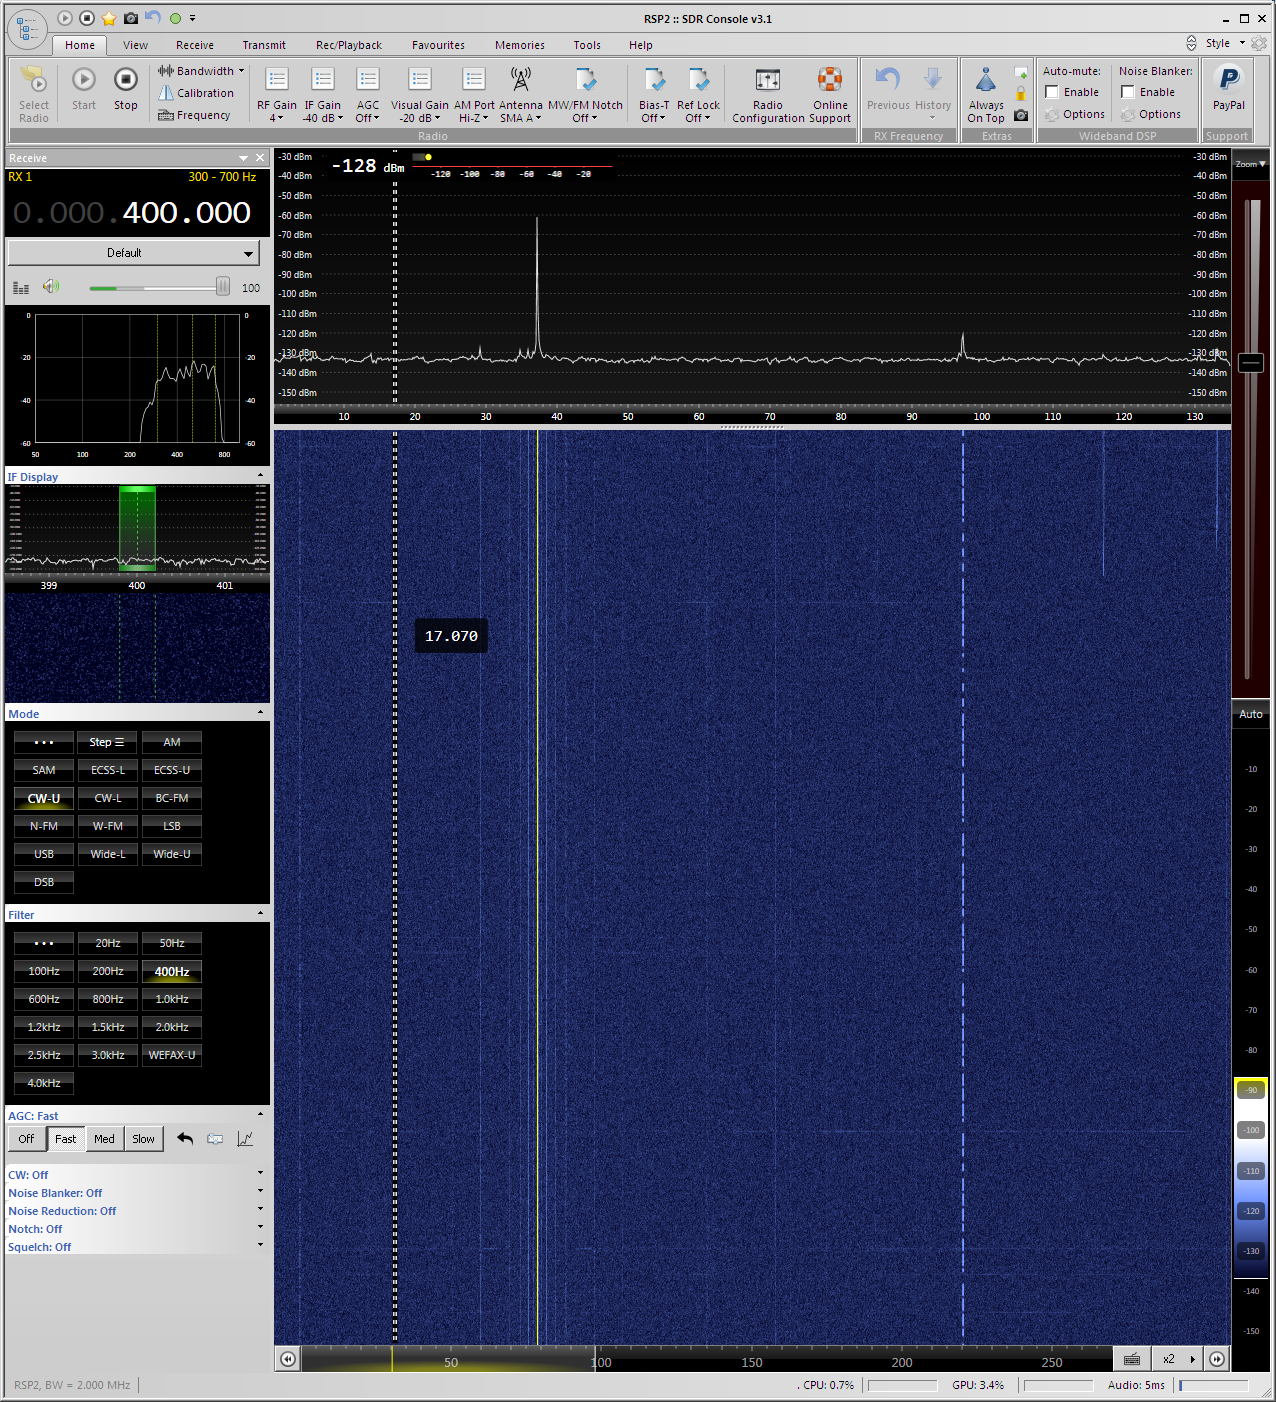Set AGC to Slow
1276x1402 pixels.
pyautogui.click(x=143, y=1139)
